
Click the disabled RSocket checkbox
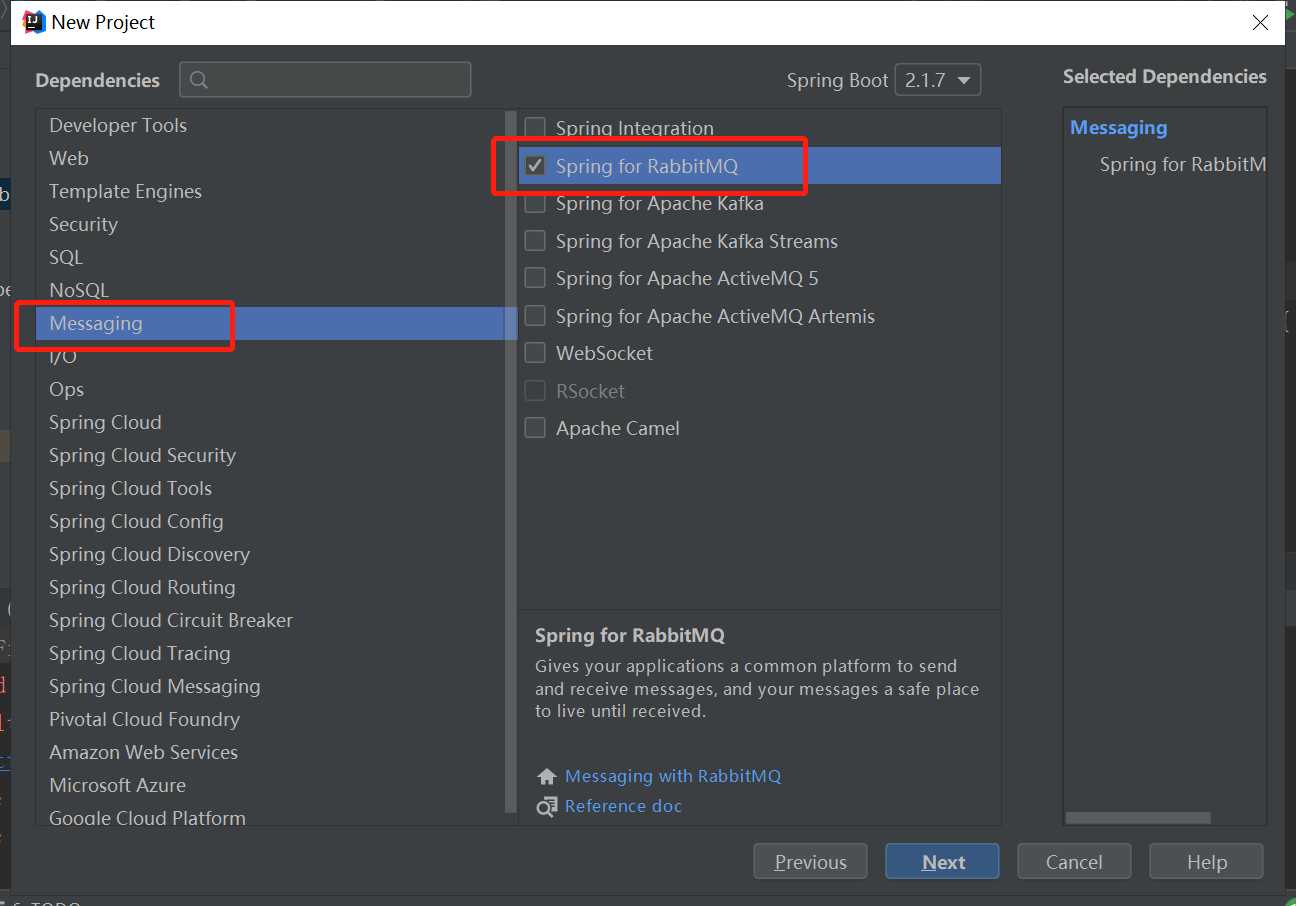click(535, 391)
